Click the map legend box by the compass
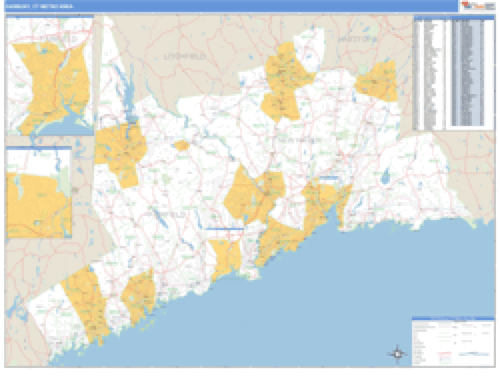The image size is (500, 376). [453, 341]
